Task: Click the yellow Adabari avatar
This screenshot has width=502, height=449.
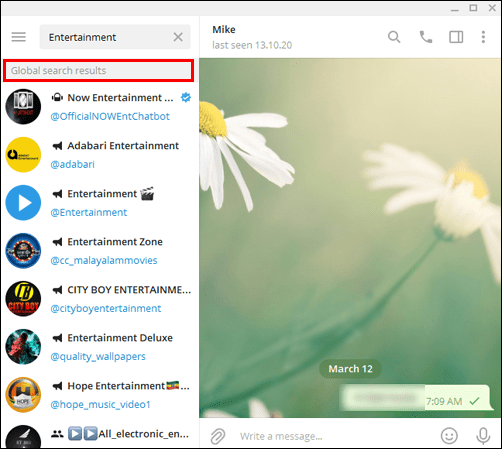Action: tap(23, 155)
